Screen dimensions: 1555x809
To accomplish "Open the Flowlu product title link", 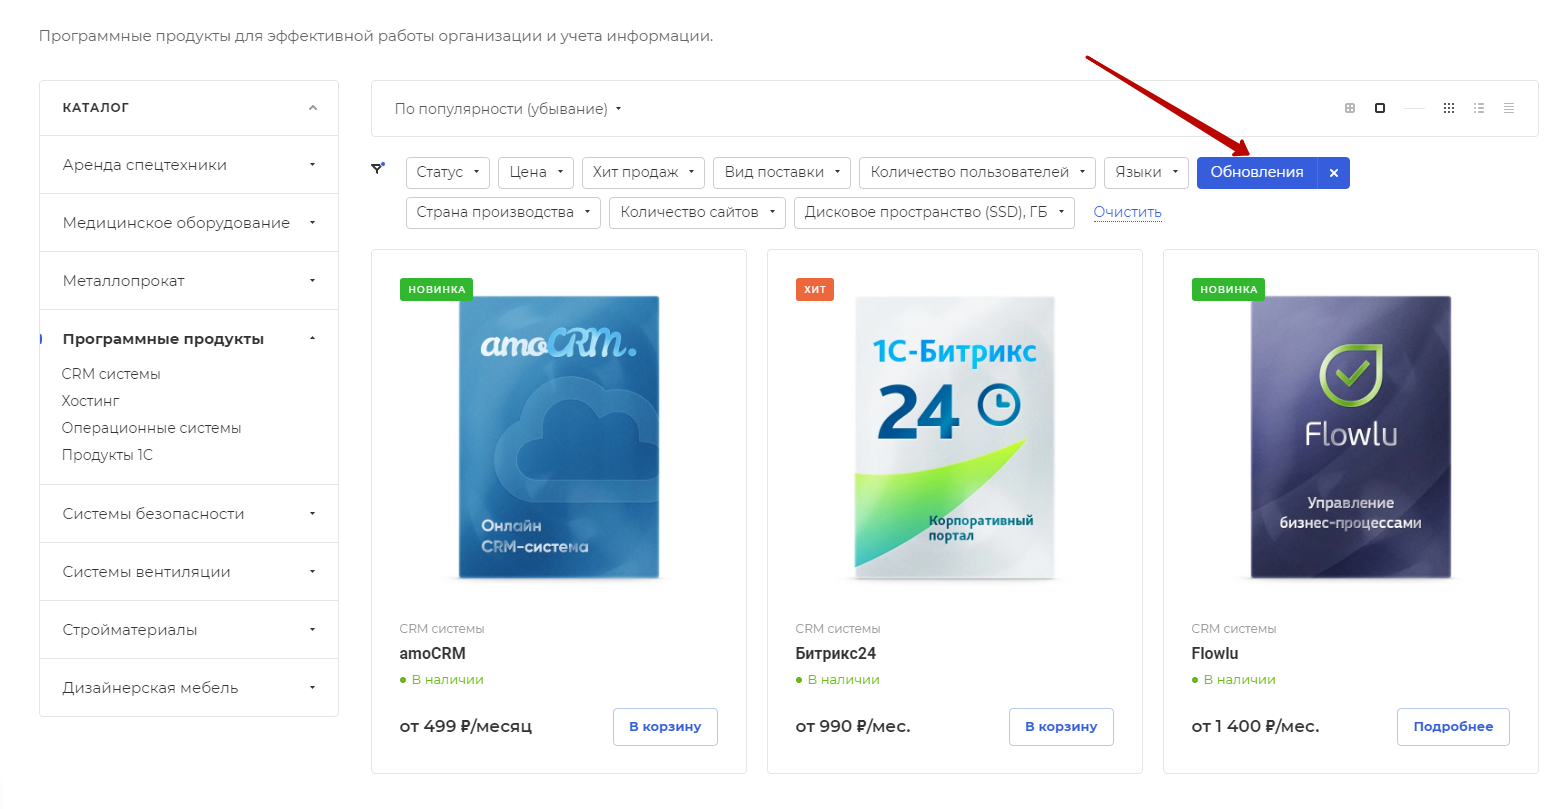I will (x=1215, y=654).
